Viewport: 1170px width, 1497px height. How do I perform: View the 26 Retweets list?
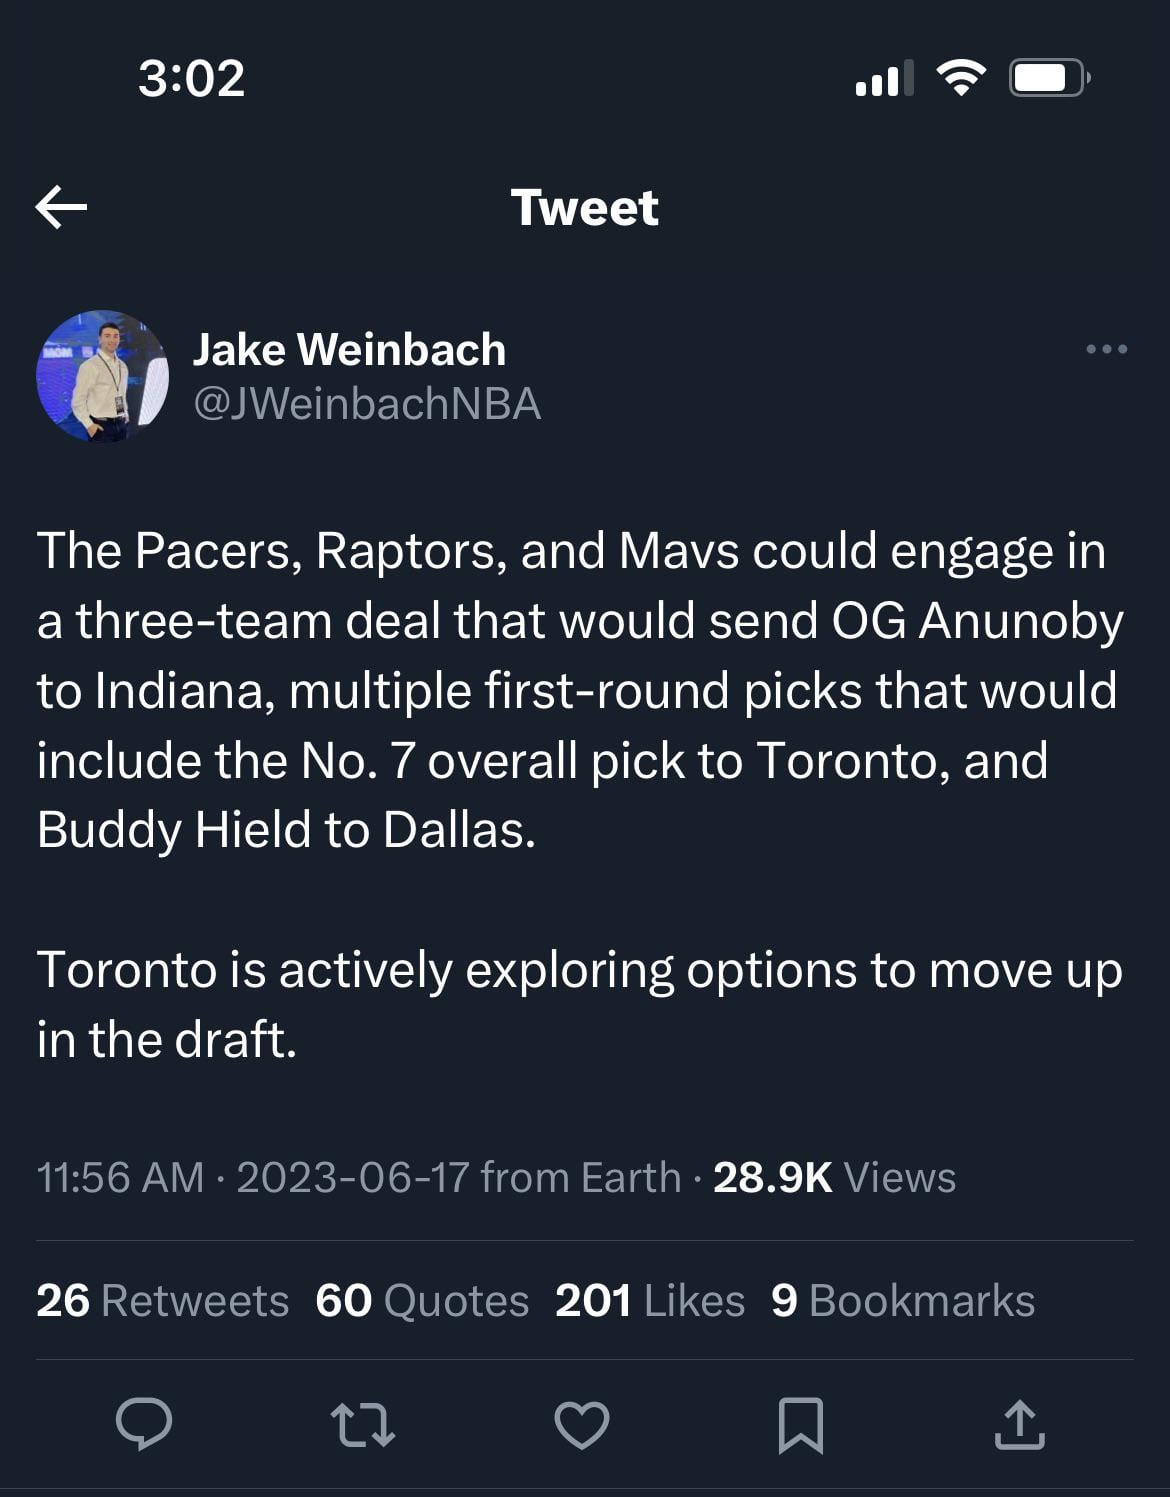(162, 1301)
